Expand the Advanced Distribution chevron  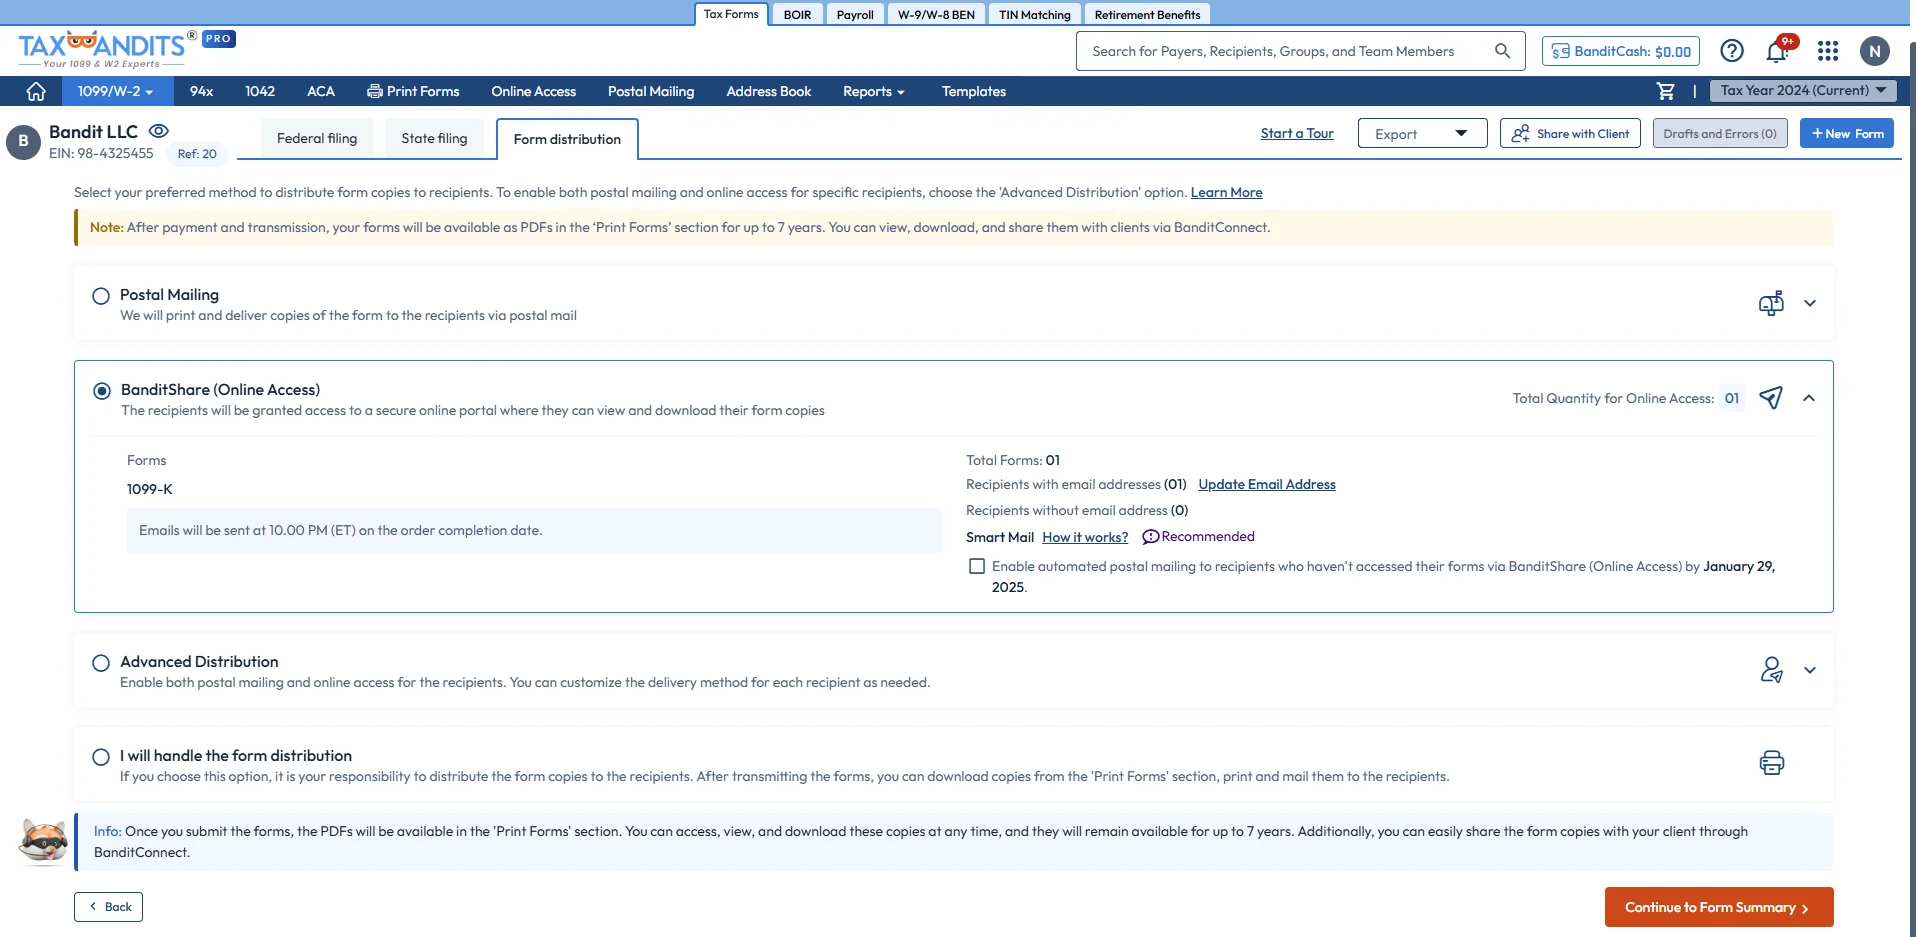pos(1810,670)
